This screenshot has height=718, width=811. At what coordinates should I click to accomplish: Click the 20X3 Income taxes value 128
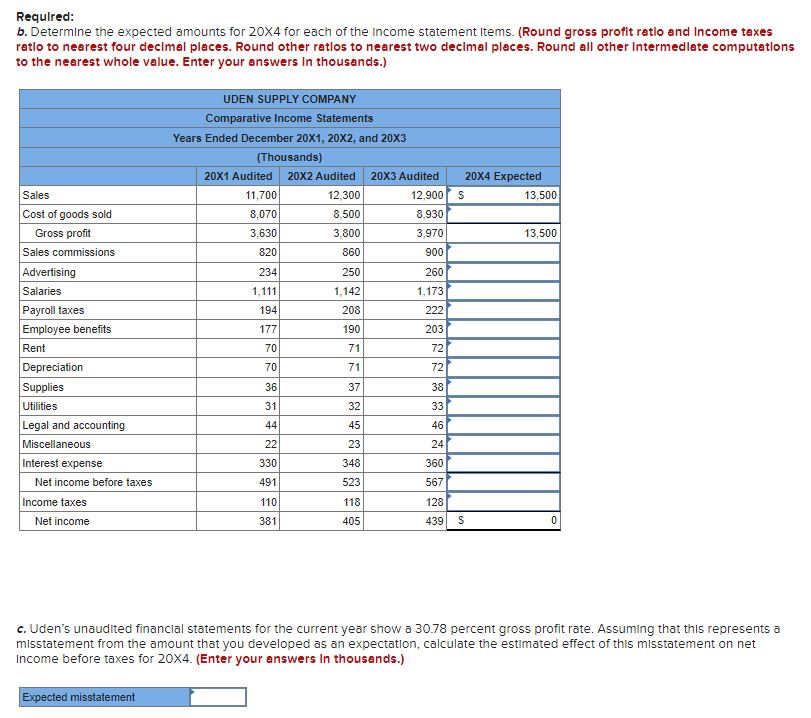click(x=434, y=502)
